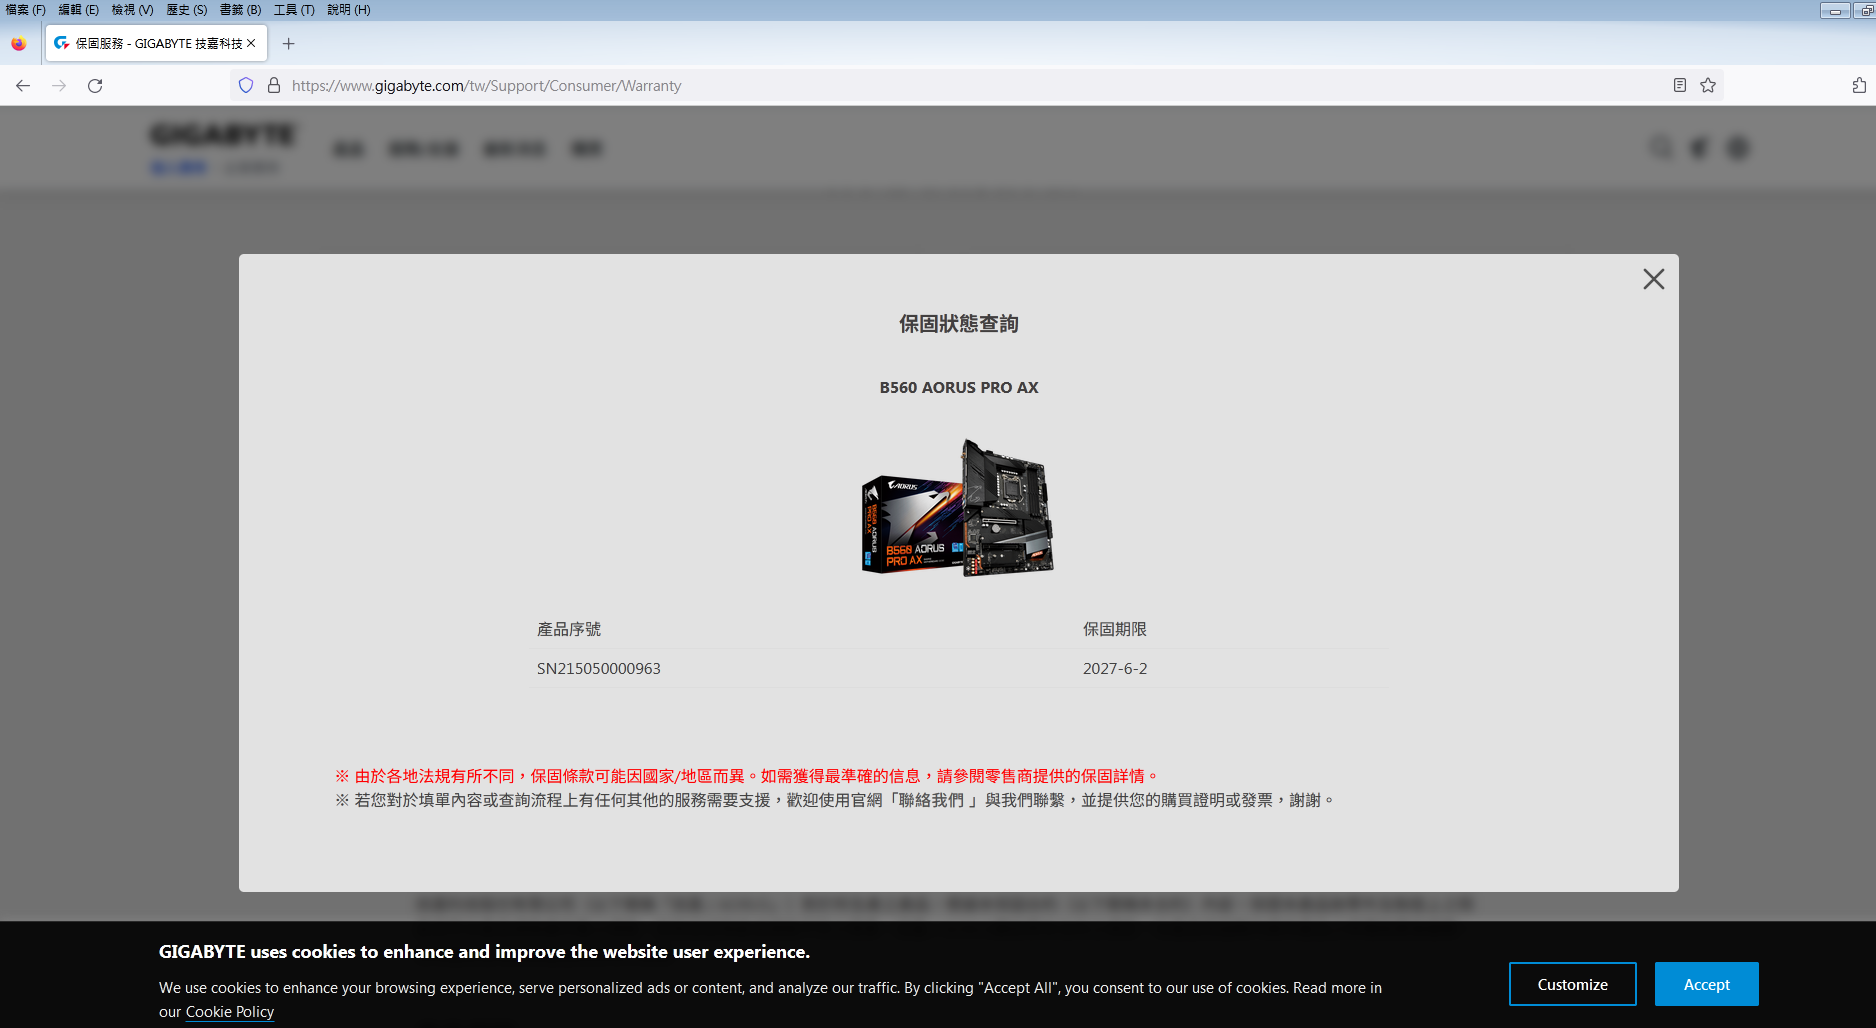Viewport: 1876px width, 1028px height.
Task: Click the blurred search icon in header
Action: [1661, 148]
